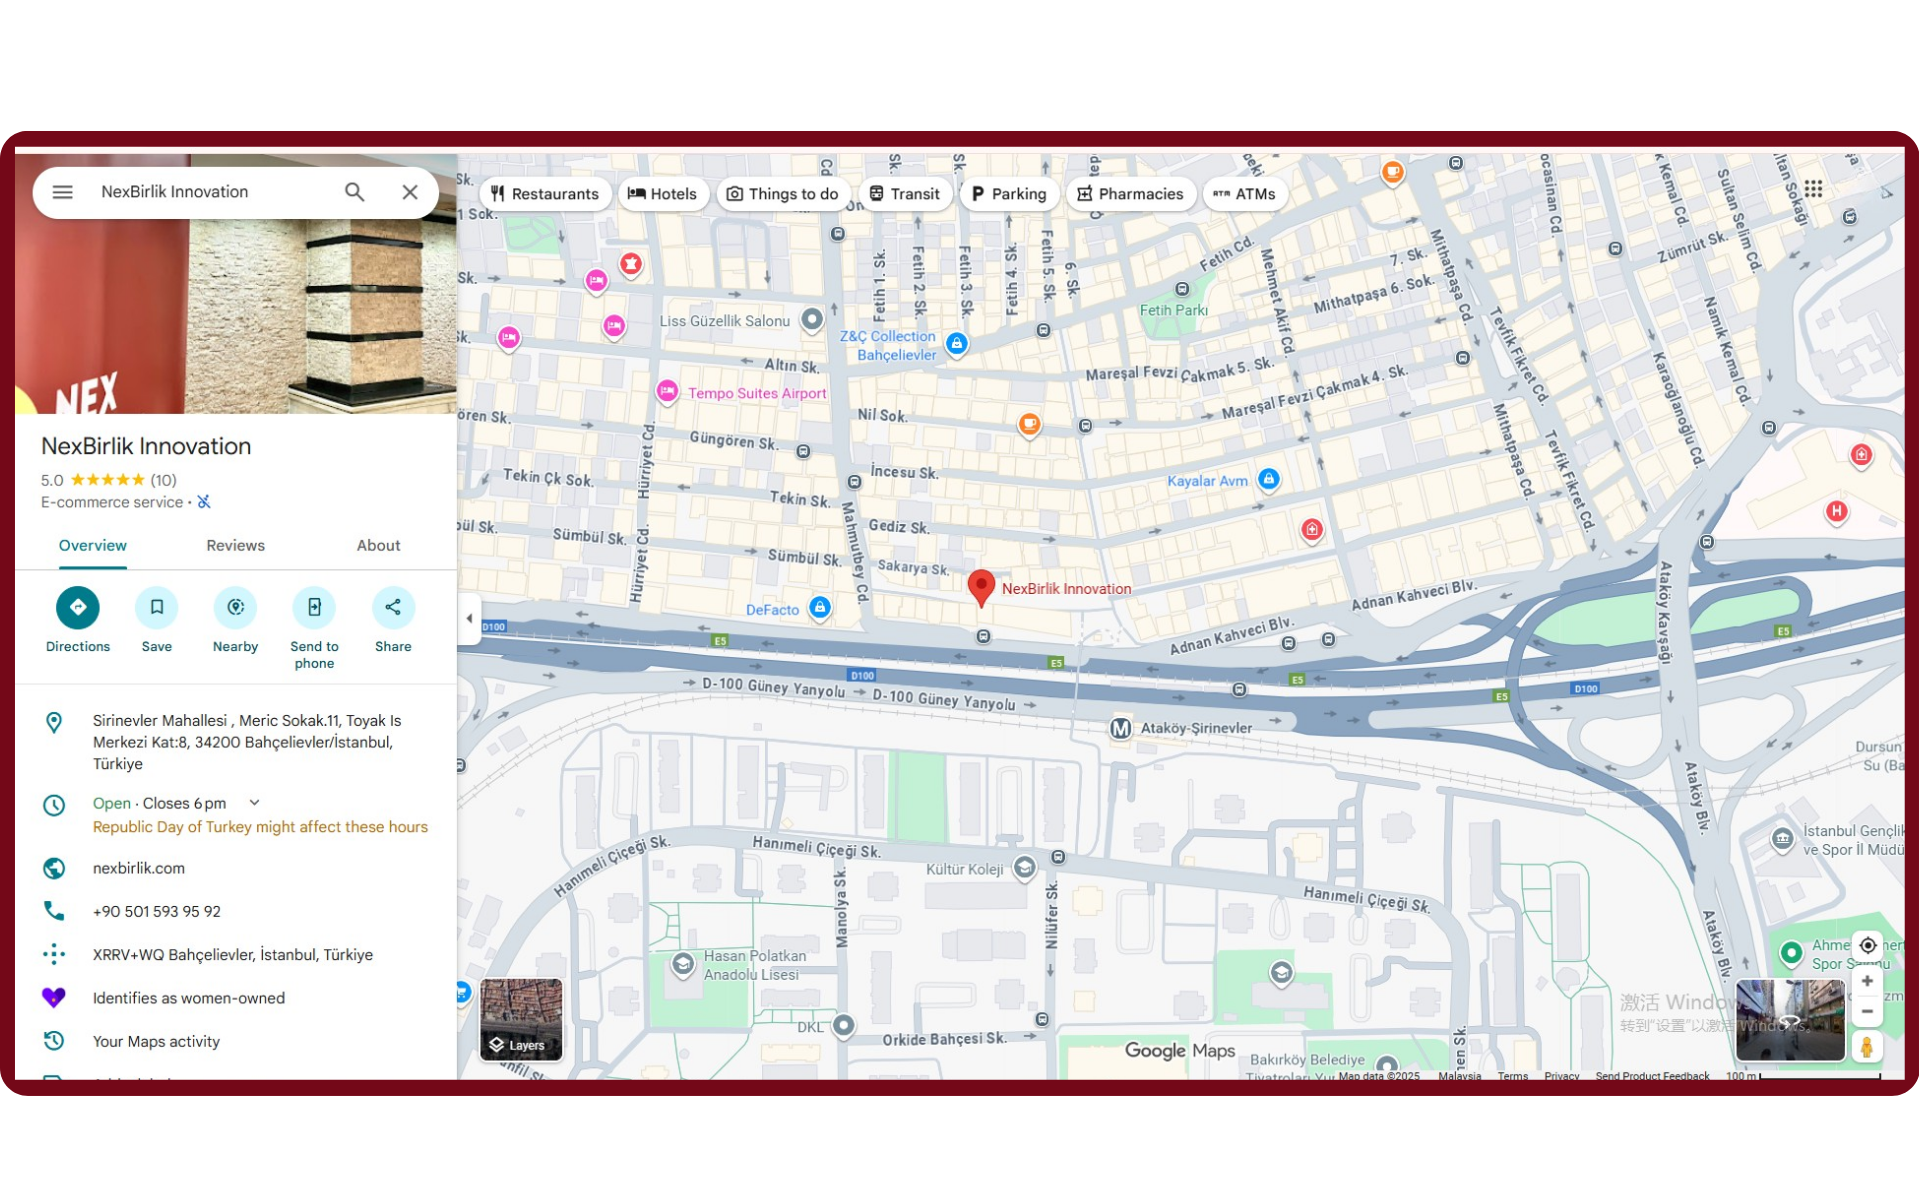Clear the NexBirlik Innovation search
This screenshot has width=1920, height=1200.
pos(410,192)
